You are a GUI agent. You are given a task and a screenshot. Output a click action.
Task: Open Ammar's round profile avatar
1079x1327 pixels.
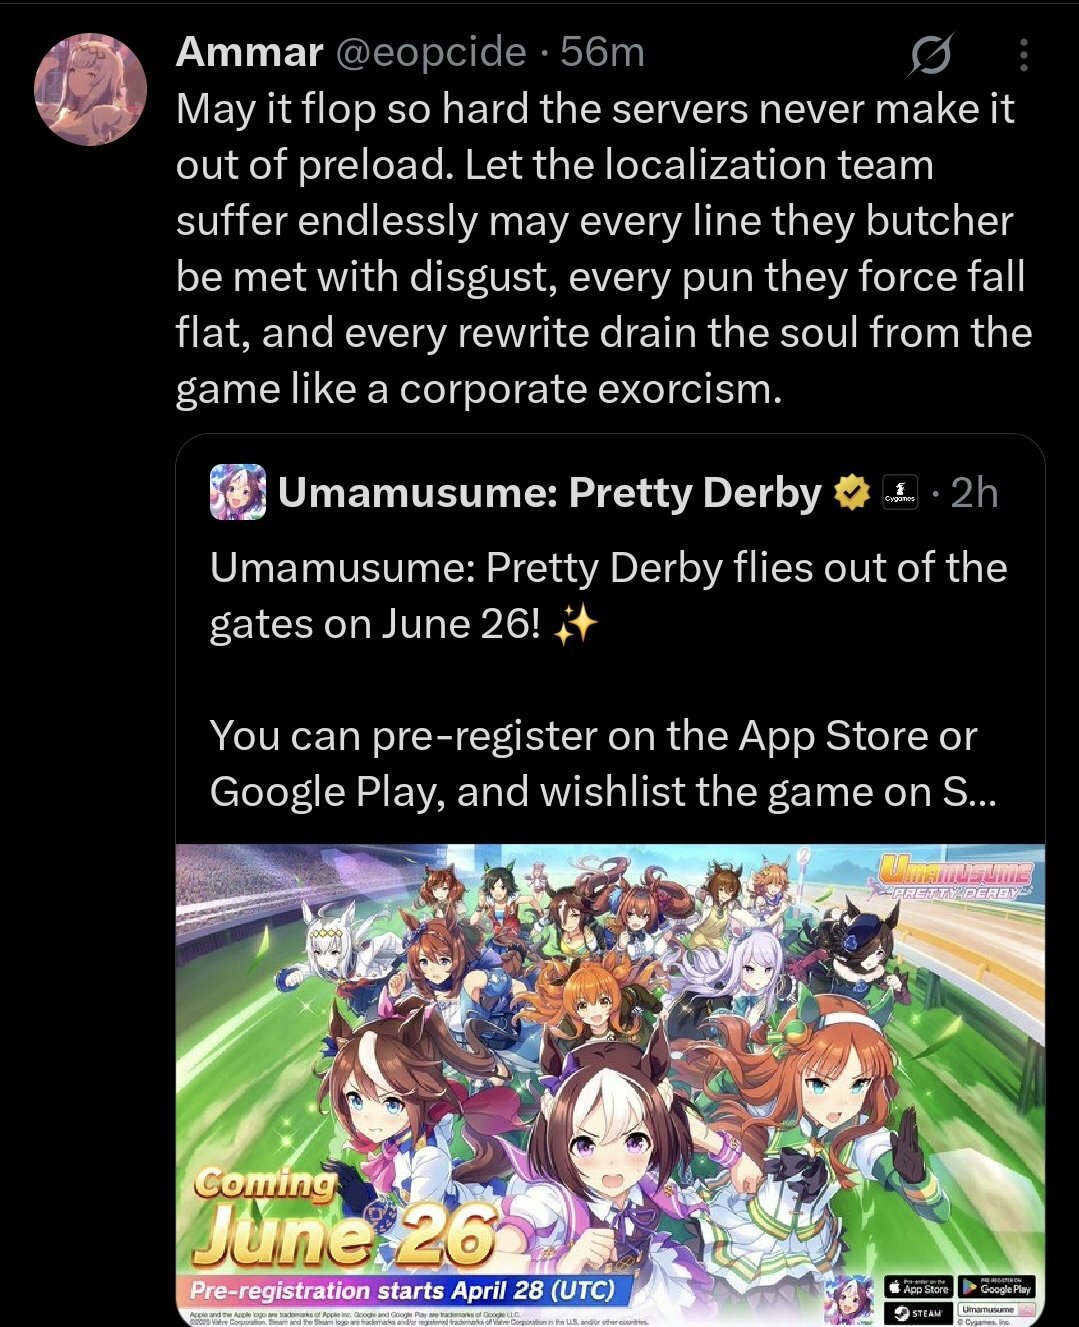[x=91, y=90]
